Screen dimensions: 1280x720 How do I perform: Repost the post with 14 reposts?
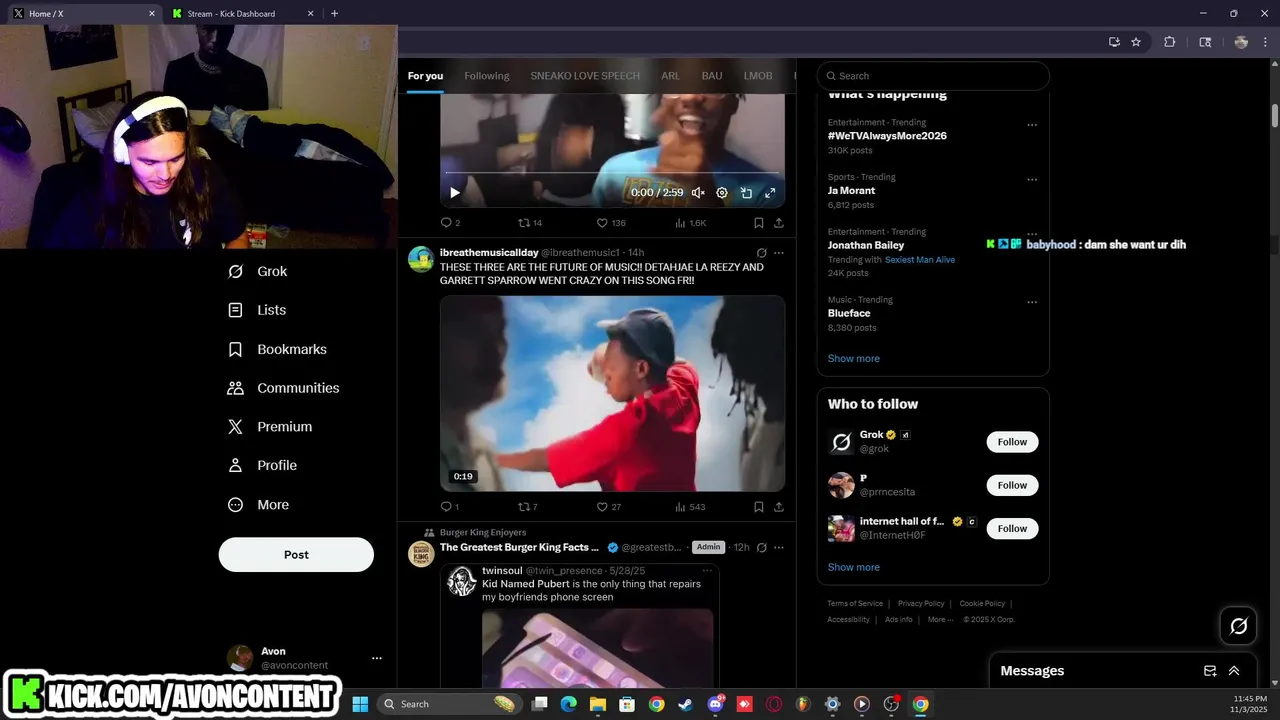tap(530, 223)
